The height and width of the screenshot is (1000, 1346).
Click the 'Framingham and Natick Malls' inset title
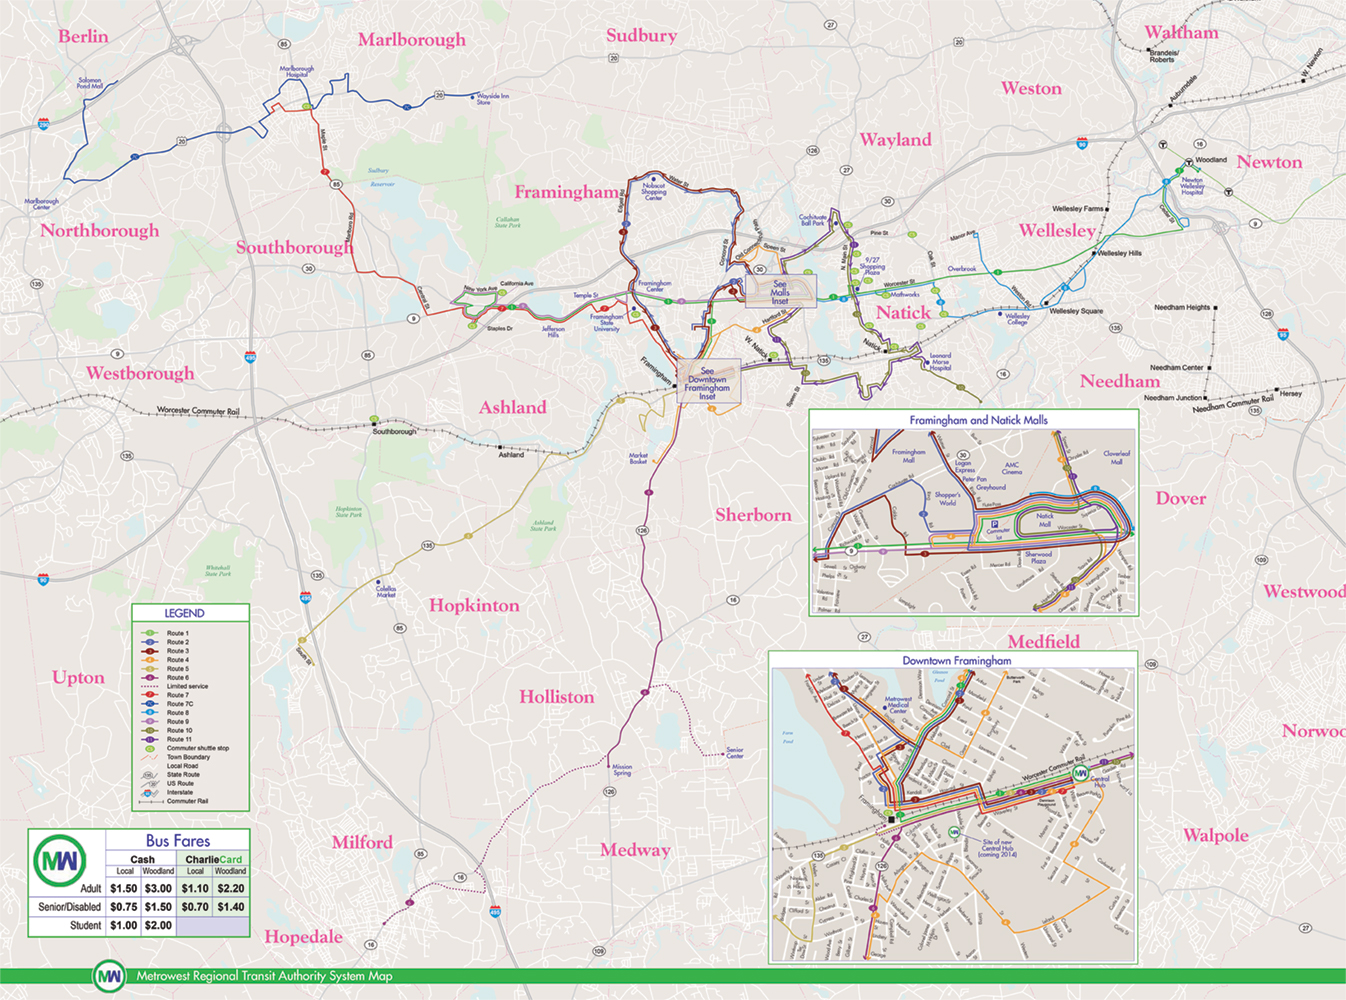979,420
